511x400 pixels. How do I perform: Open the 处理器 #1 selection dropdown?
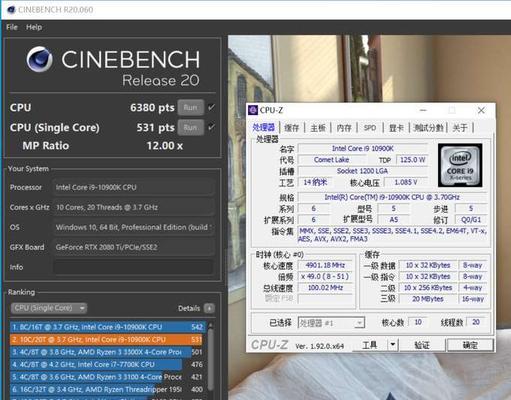coord(331,323)
